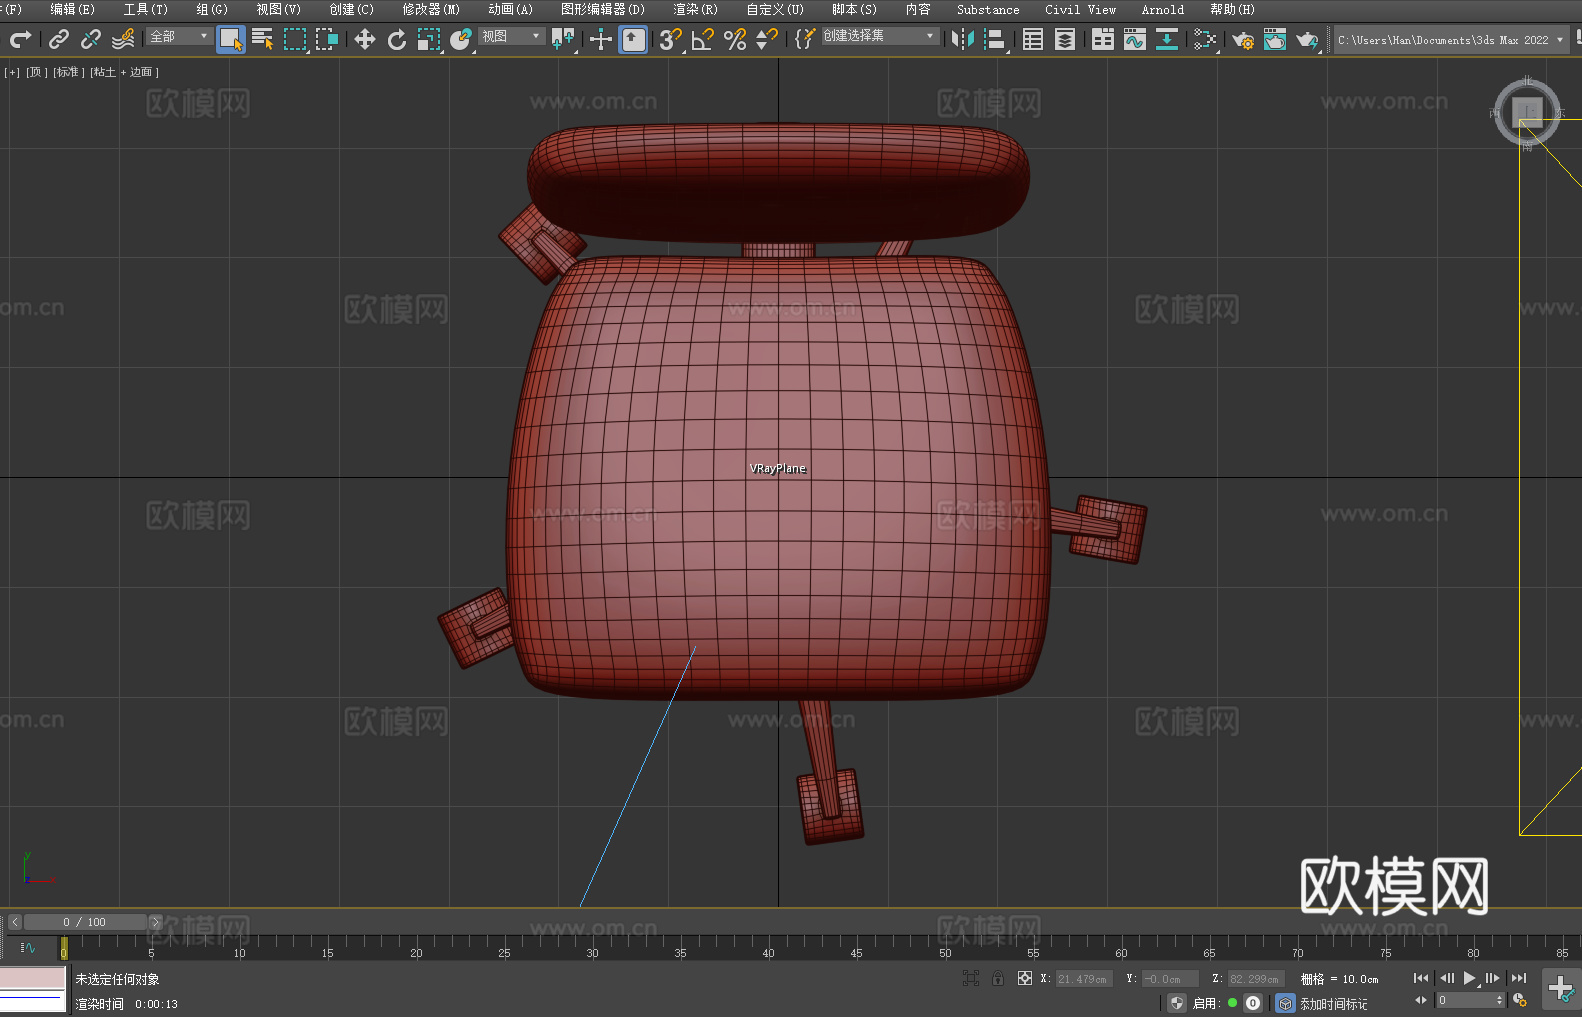Open the Arnold menu
This screenshot has width=1582, height=1017.
(x=1162, y=9)
